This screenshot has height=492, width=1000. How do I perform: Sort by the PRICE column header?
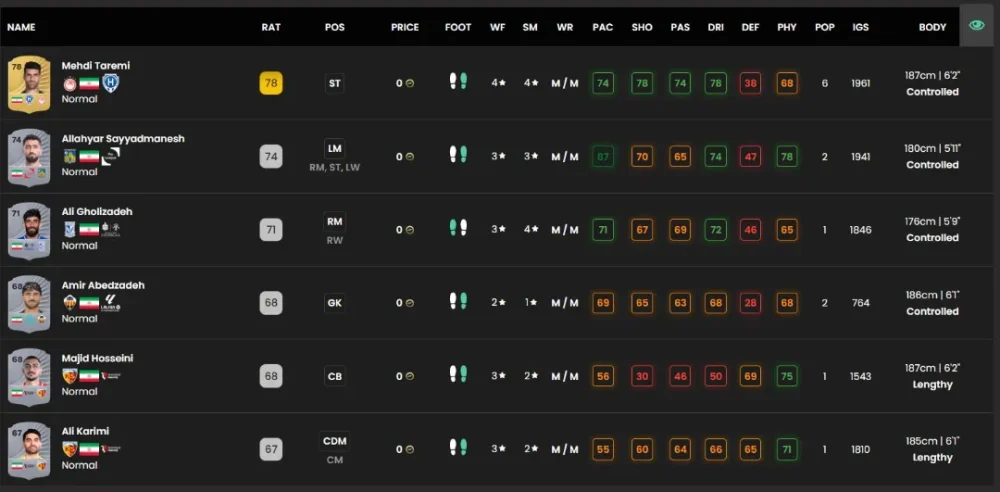(405, 27)
